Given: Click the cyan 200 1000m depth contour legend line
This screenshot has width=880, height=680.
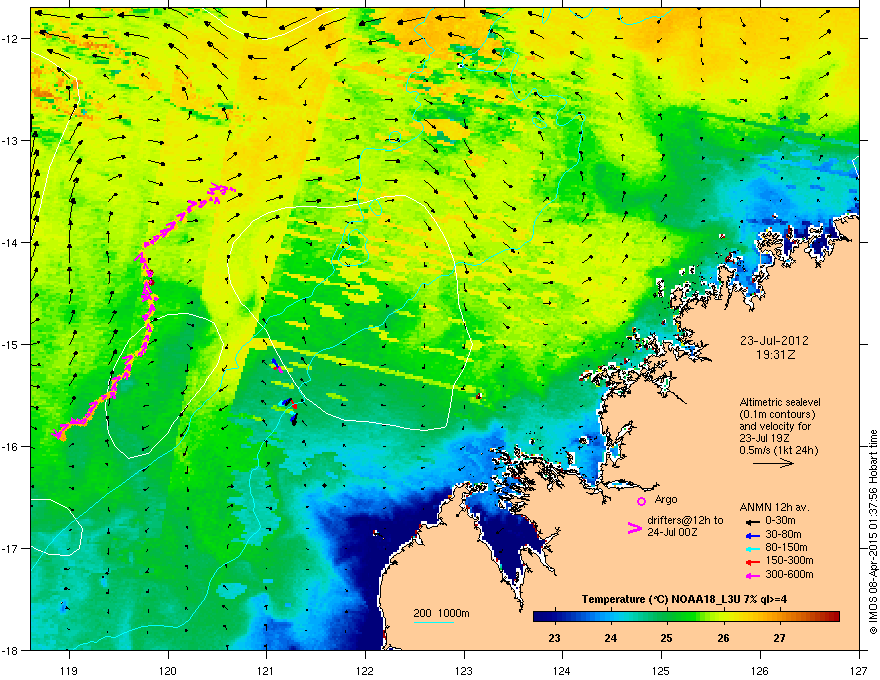Looking at the screenshot, I should [433, 622].
